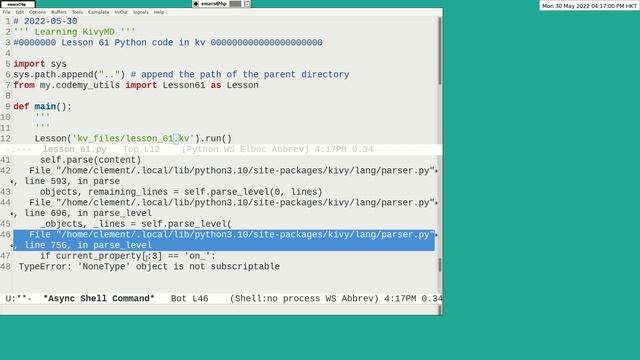Click the date and time clock display
The image size is (640, 360).
tap(589, 6)
